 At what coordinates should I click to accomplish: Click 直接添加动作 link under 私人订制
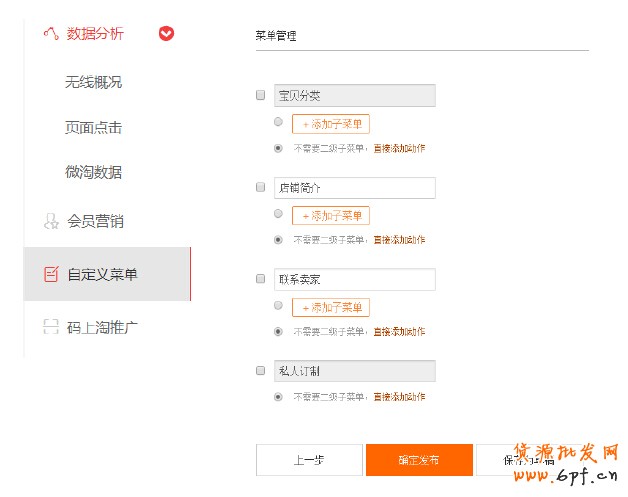[x=399, y=397]
